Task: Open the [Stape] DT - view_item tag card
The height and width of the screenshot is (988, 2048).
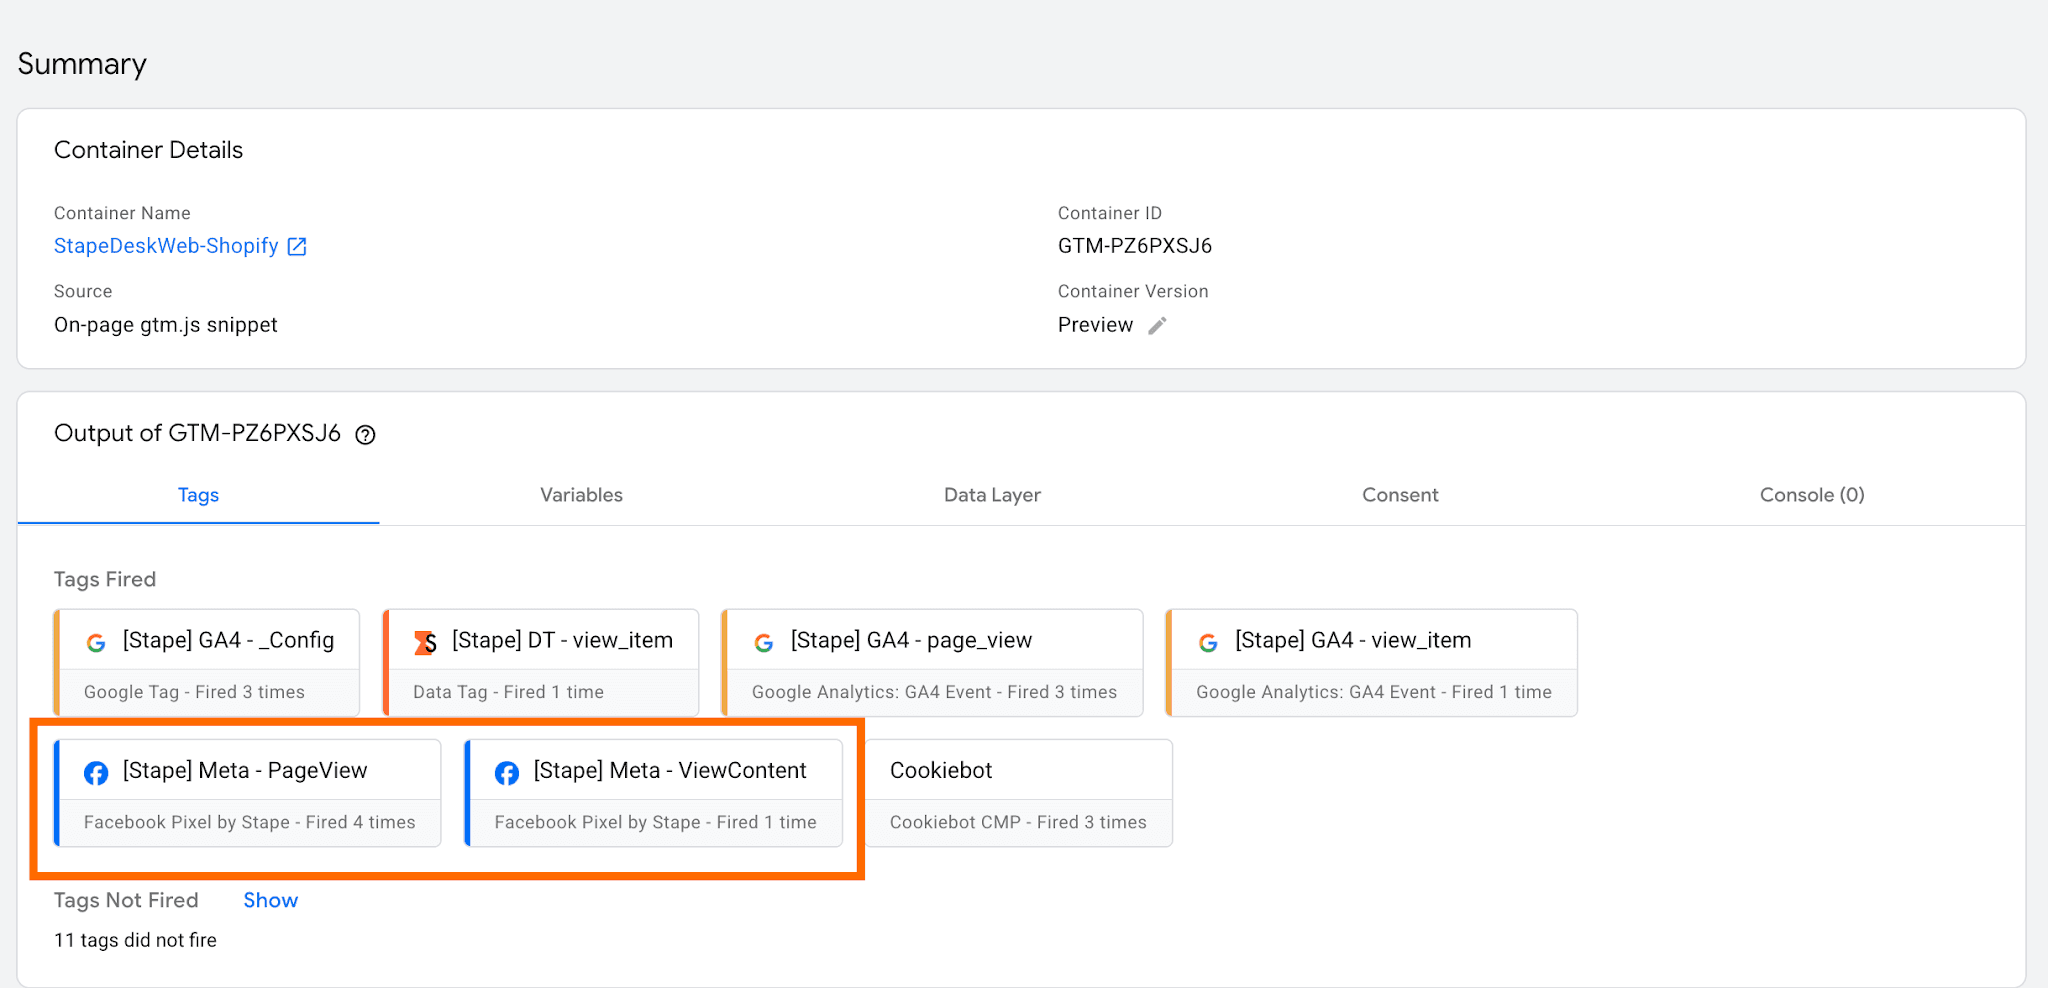Action: (541, 662)
